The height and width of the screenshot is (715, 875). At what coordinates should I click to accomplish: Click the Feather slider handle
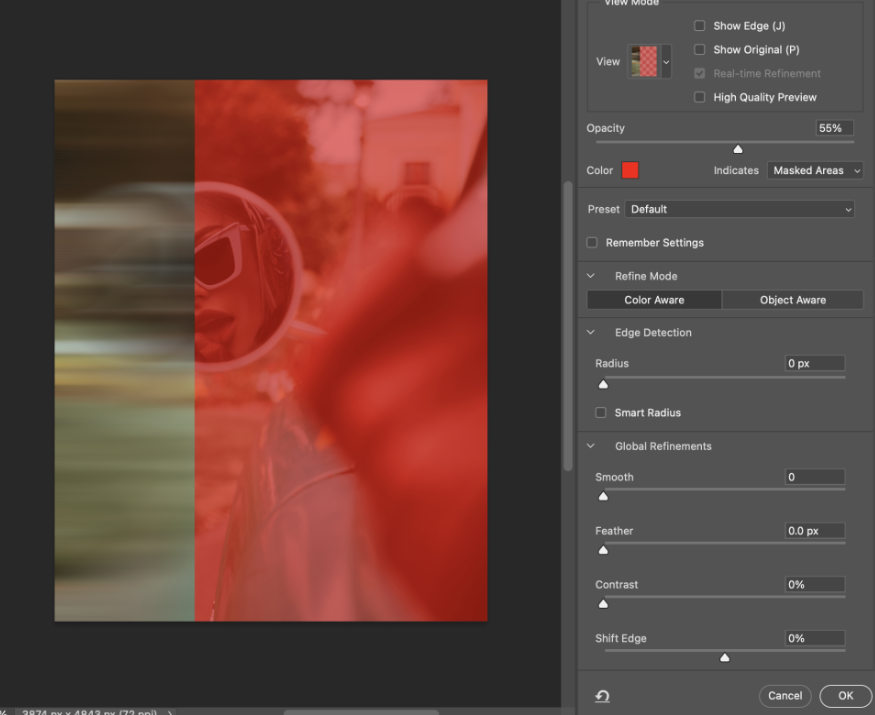click(x=603, y=550)
